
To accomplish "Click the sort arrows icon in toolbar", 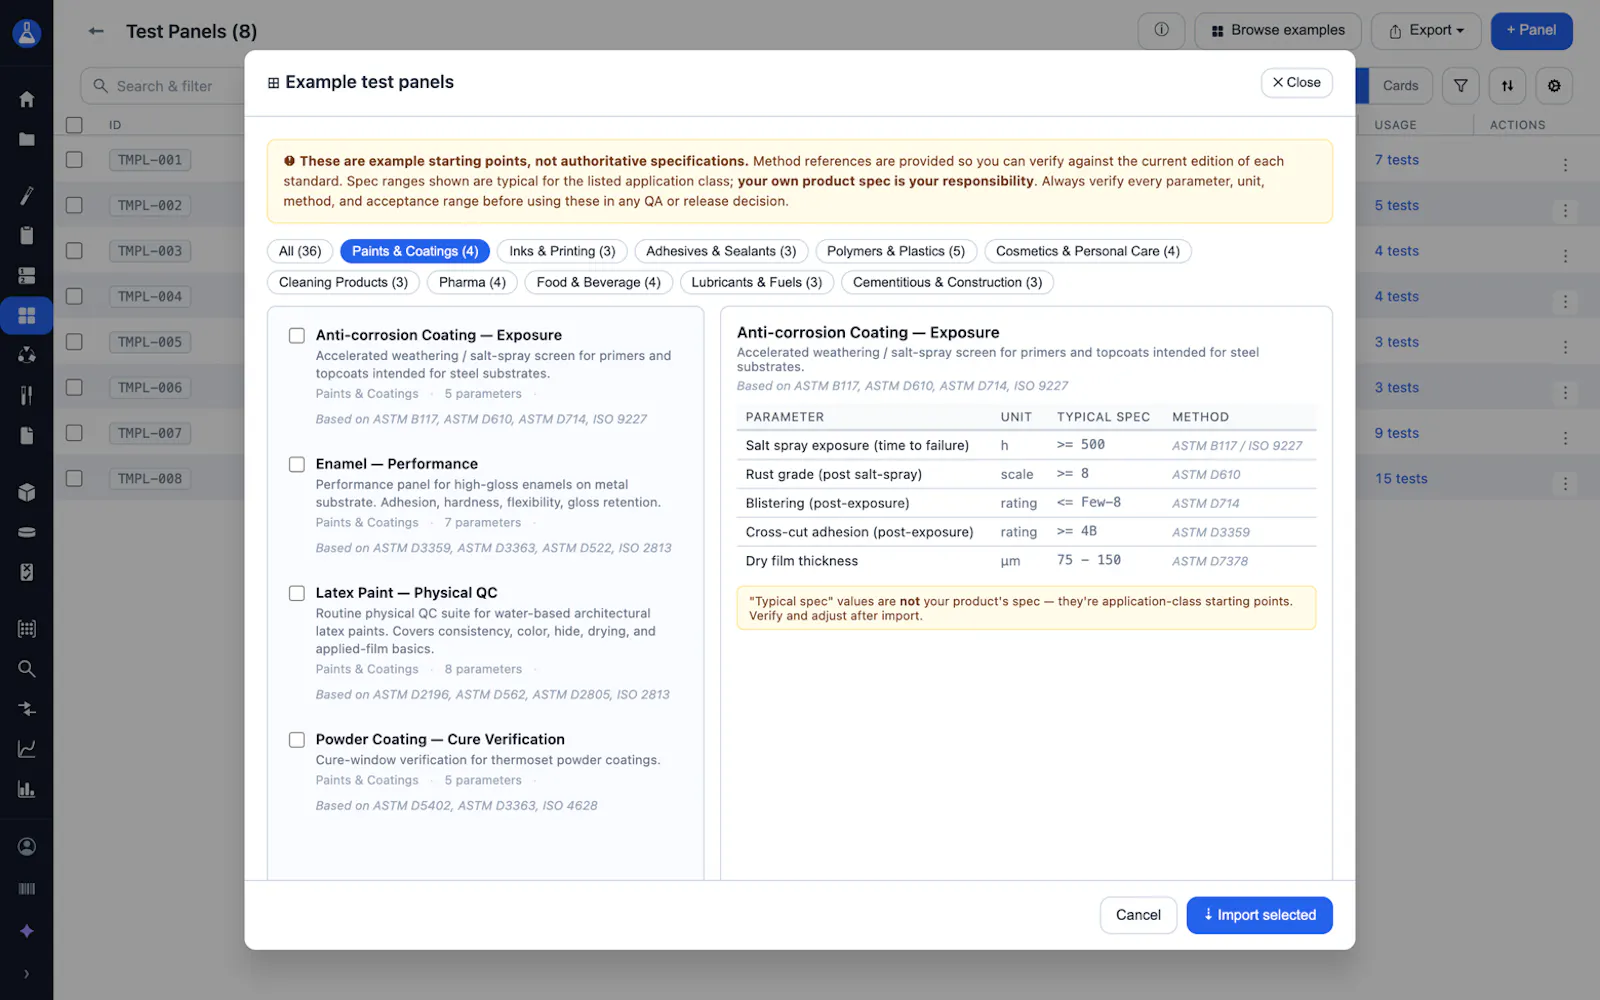I will (1507, 86).
